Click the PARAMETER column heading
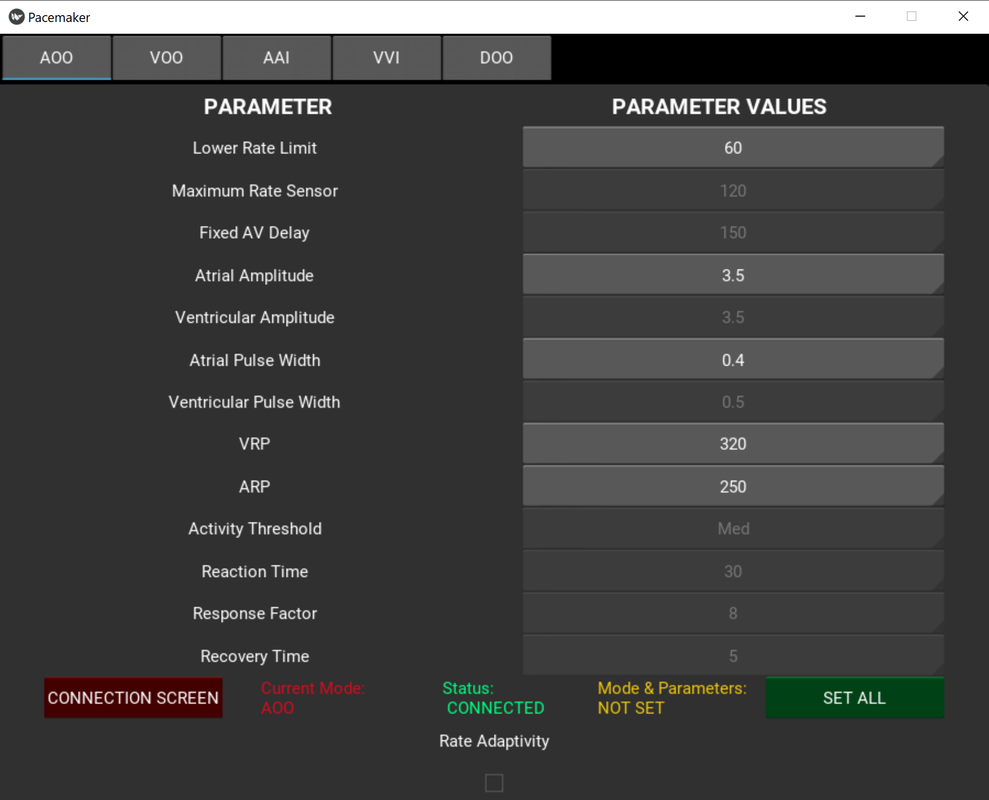The width and height of the screenshot is (989, 800). tap(267, 107)
